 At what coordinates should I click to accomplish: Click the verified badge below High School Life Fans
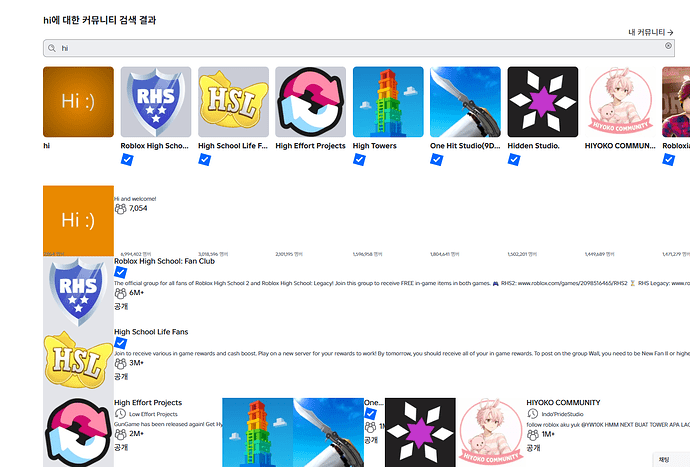click(120, 343)
